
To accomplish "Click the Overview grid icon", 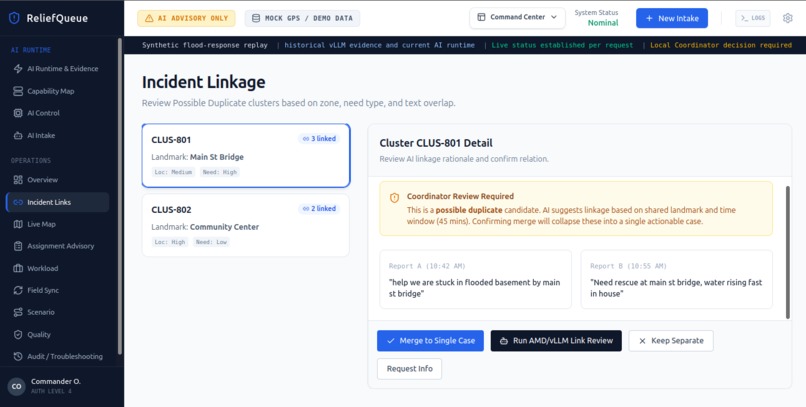I will pyautogui.click(x=18, y=180).
